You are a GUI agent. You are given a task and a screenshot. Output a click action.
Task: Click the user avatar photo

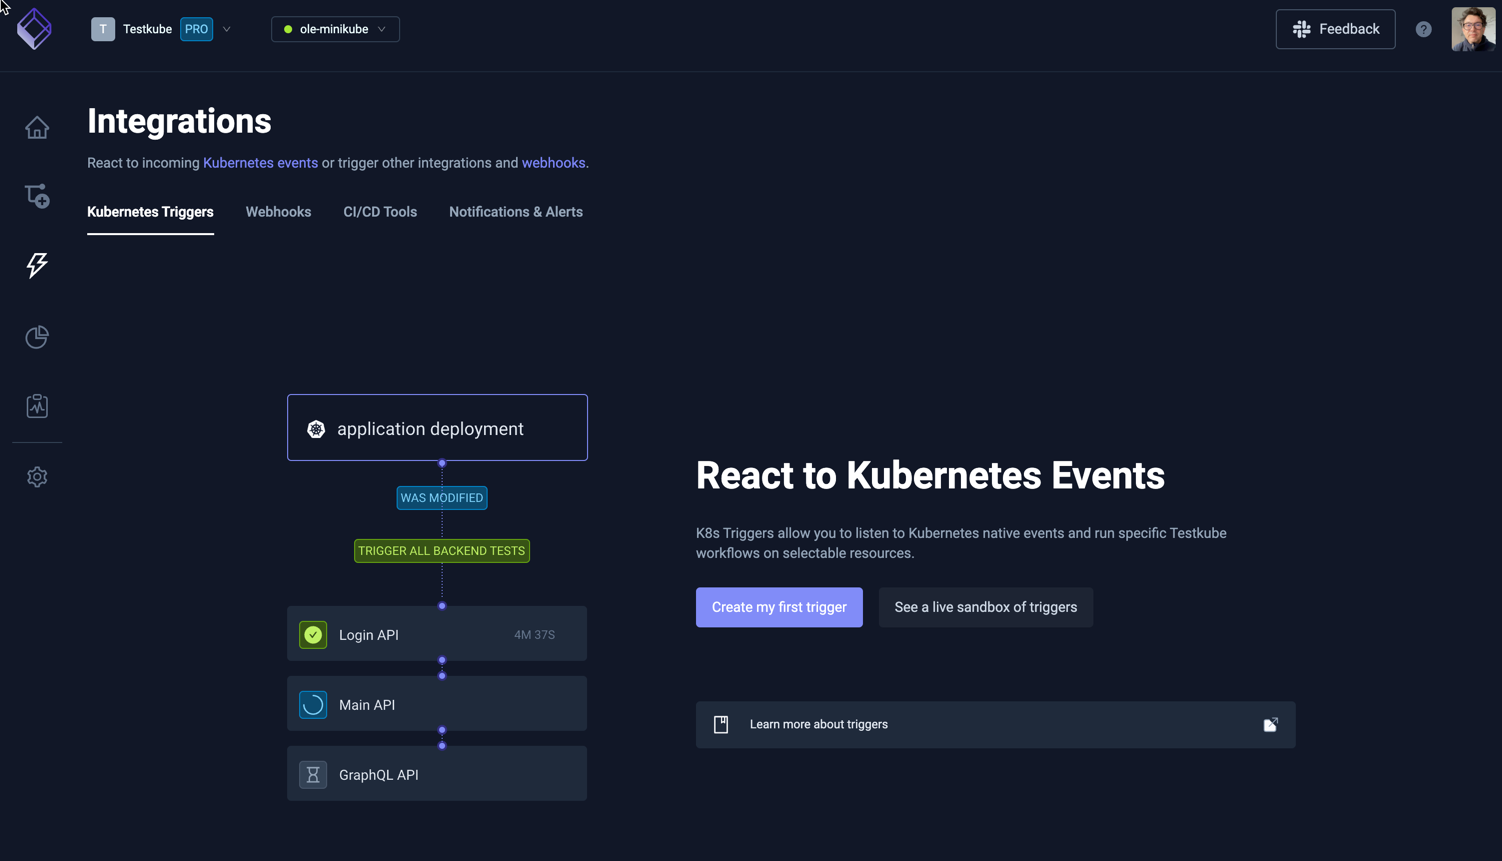[x=1471, y=28]
